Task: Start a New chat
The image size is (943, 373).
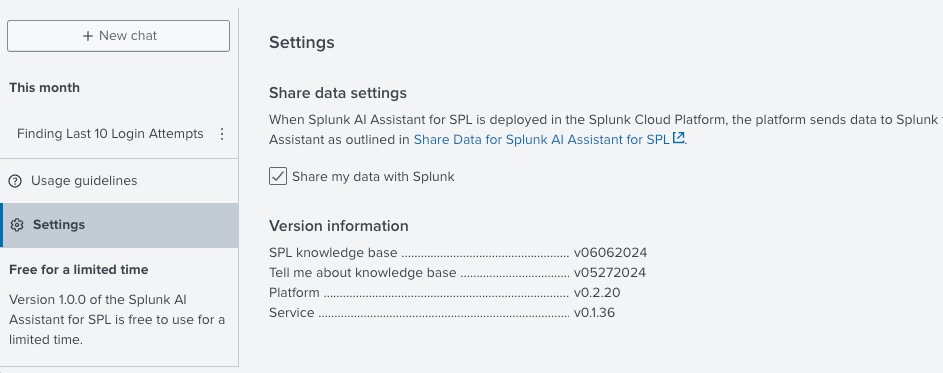Action: 118,36
